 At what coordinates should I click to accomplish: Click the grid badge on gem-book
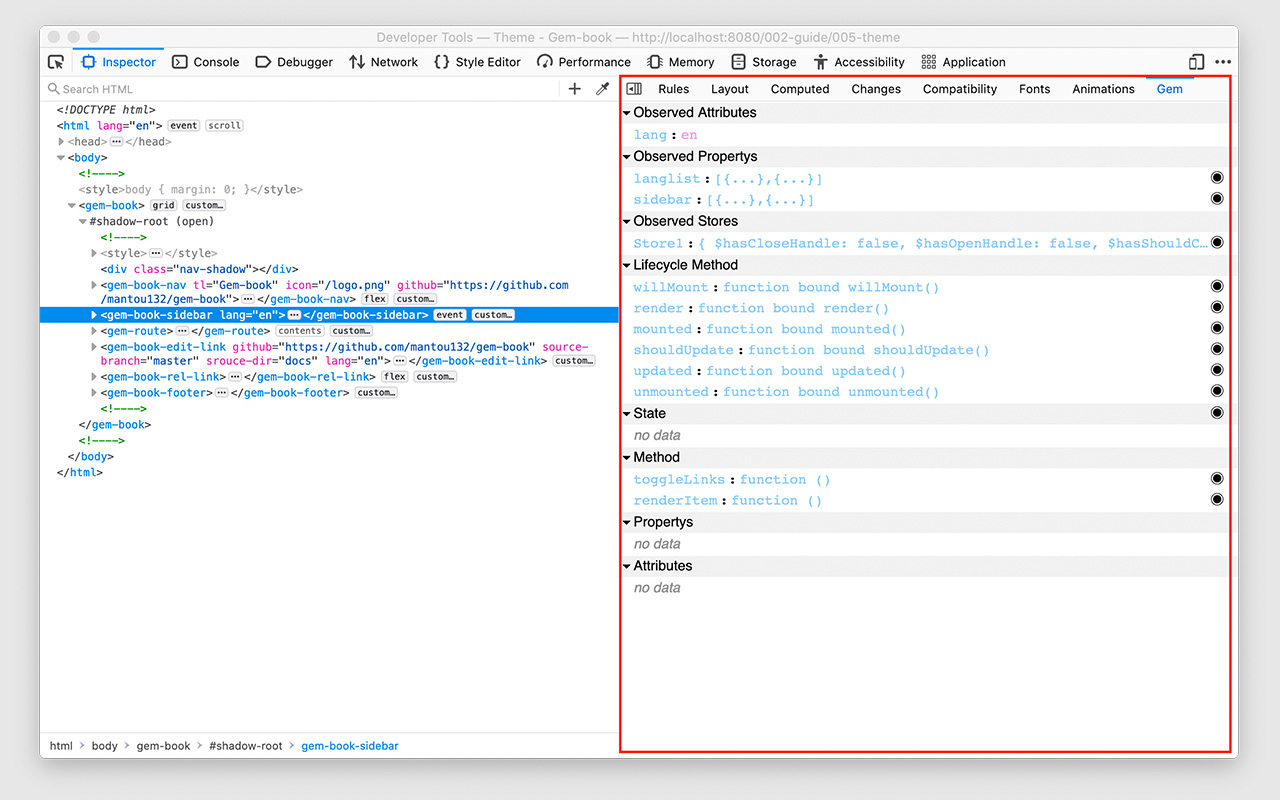163,206
